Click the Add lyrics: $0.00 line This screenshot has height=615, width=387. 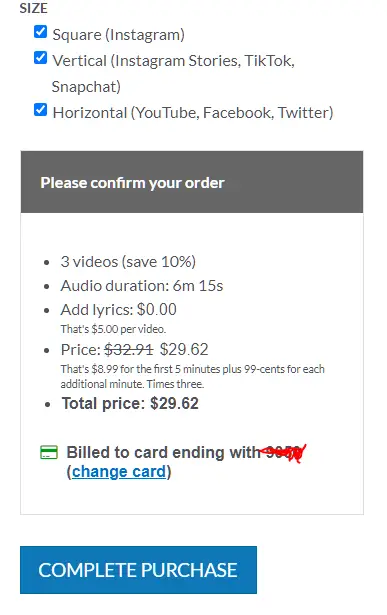click(118, 309)
